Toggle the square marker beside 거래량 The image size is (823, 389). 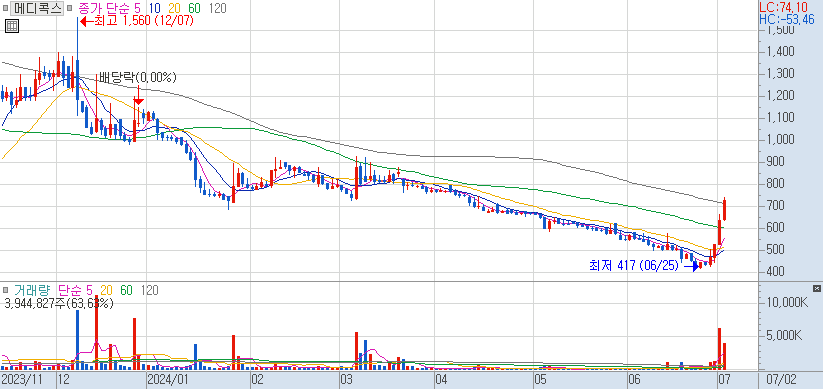coord(5,290)
